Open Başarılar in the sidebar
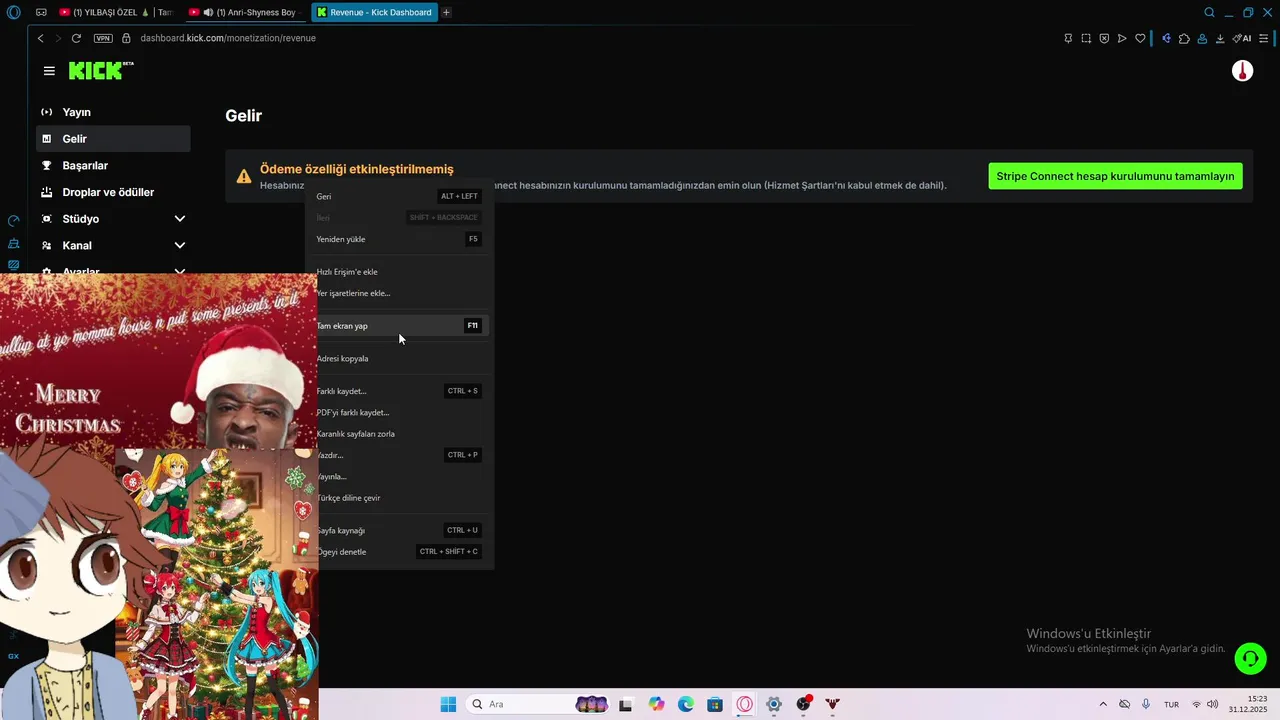The height and width of the screenshot is (720, 1280). click(113, 165)
